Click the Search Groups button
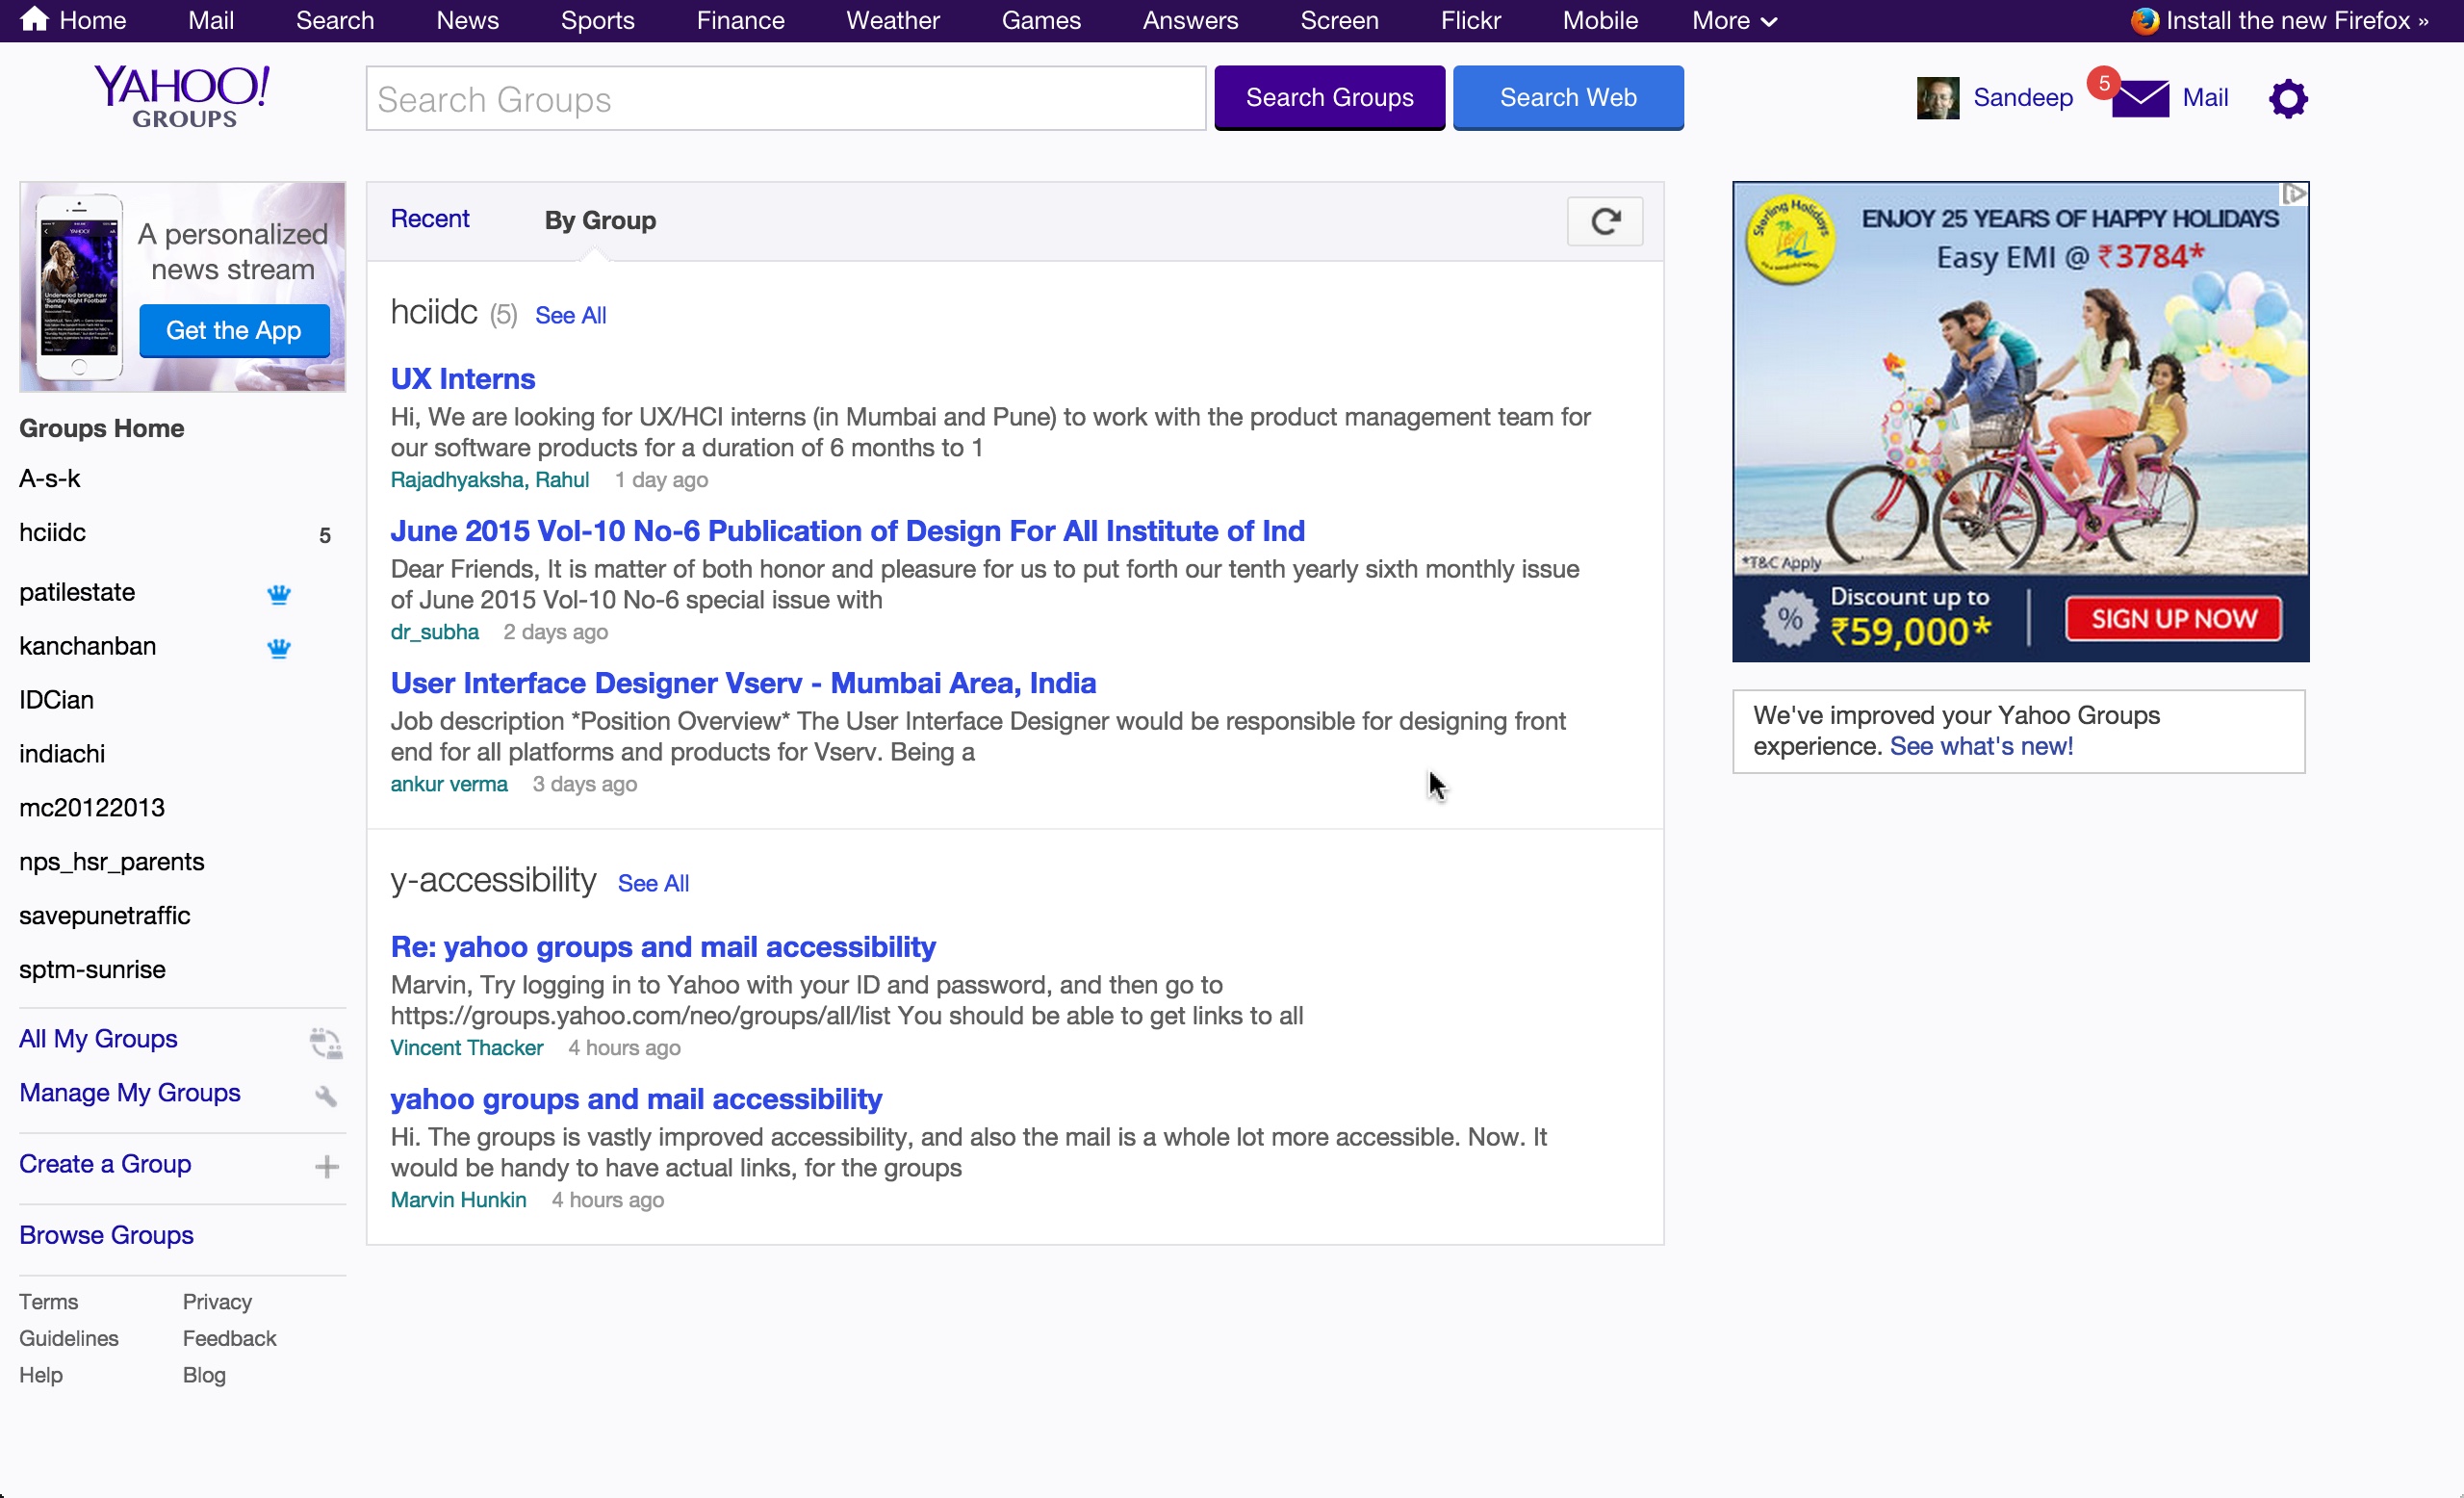Viewport: 2464px width, 1498px height. (1329, 98)
